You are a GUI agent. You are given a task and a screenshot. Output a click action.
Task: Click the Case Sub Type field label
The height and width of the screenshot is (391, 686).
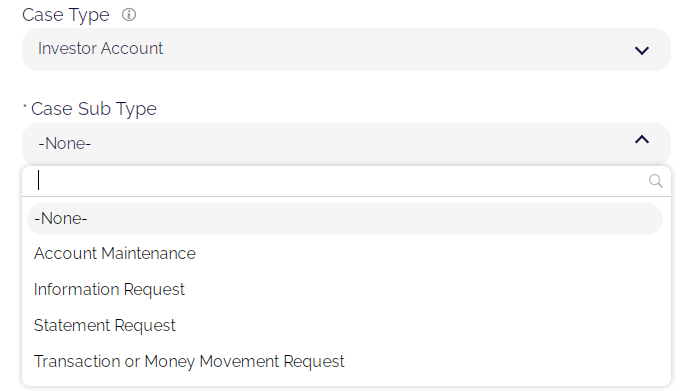point(94,109)
